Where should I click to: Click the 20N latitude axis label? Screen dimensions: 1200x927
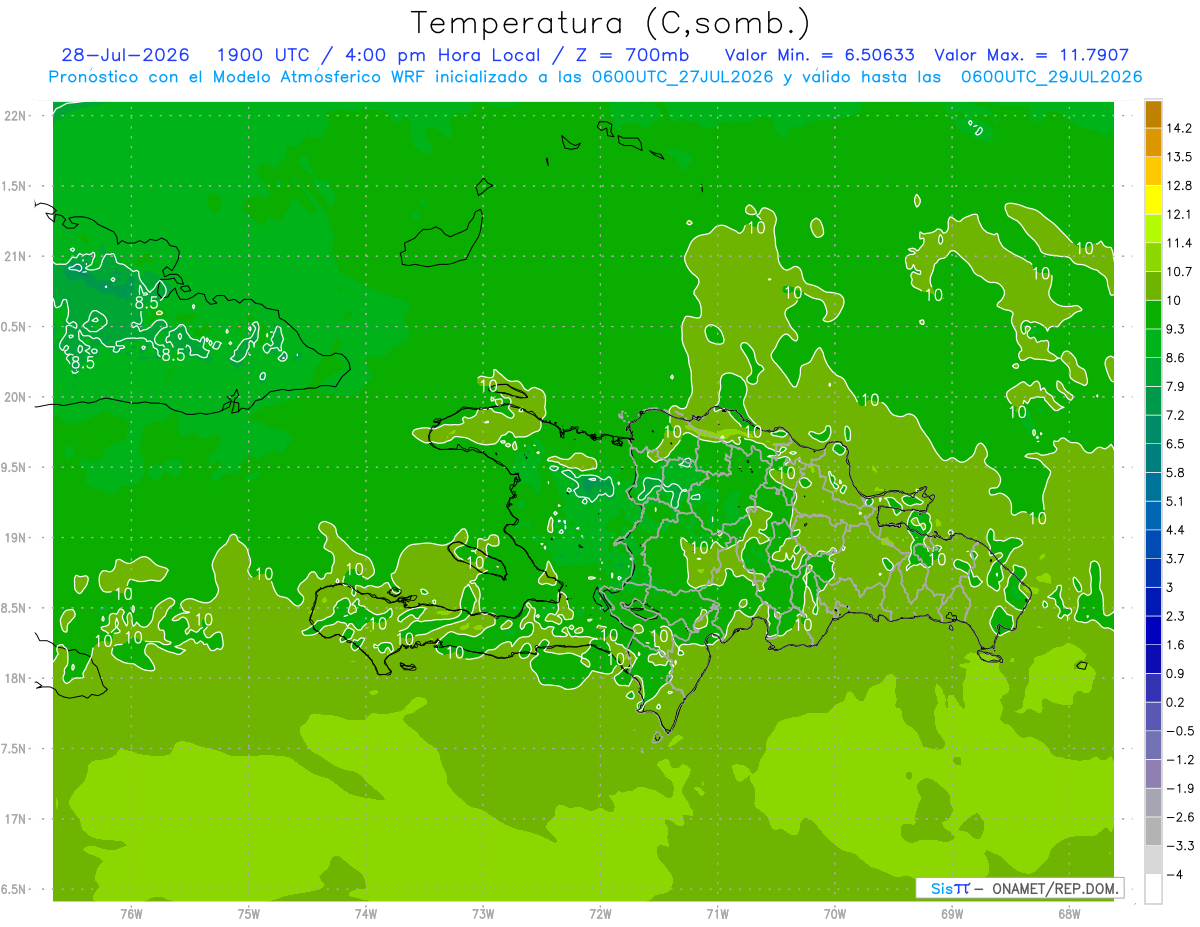tap(15, 397)
